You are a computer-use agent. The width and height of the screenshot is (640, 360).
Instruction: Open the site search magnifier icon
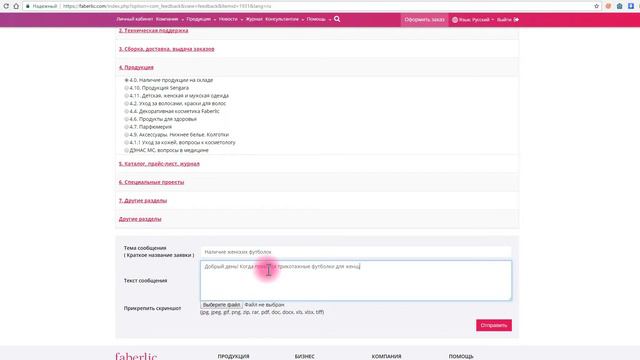tap(337, 19)
